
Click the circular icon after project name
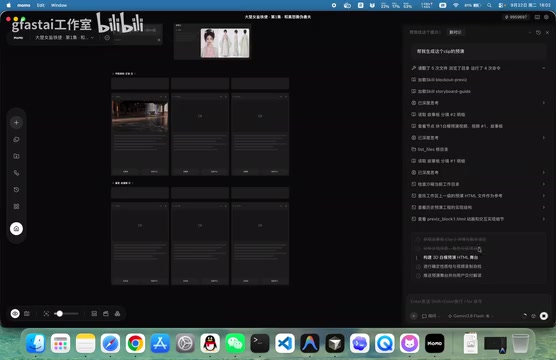tap(107, 38)
